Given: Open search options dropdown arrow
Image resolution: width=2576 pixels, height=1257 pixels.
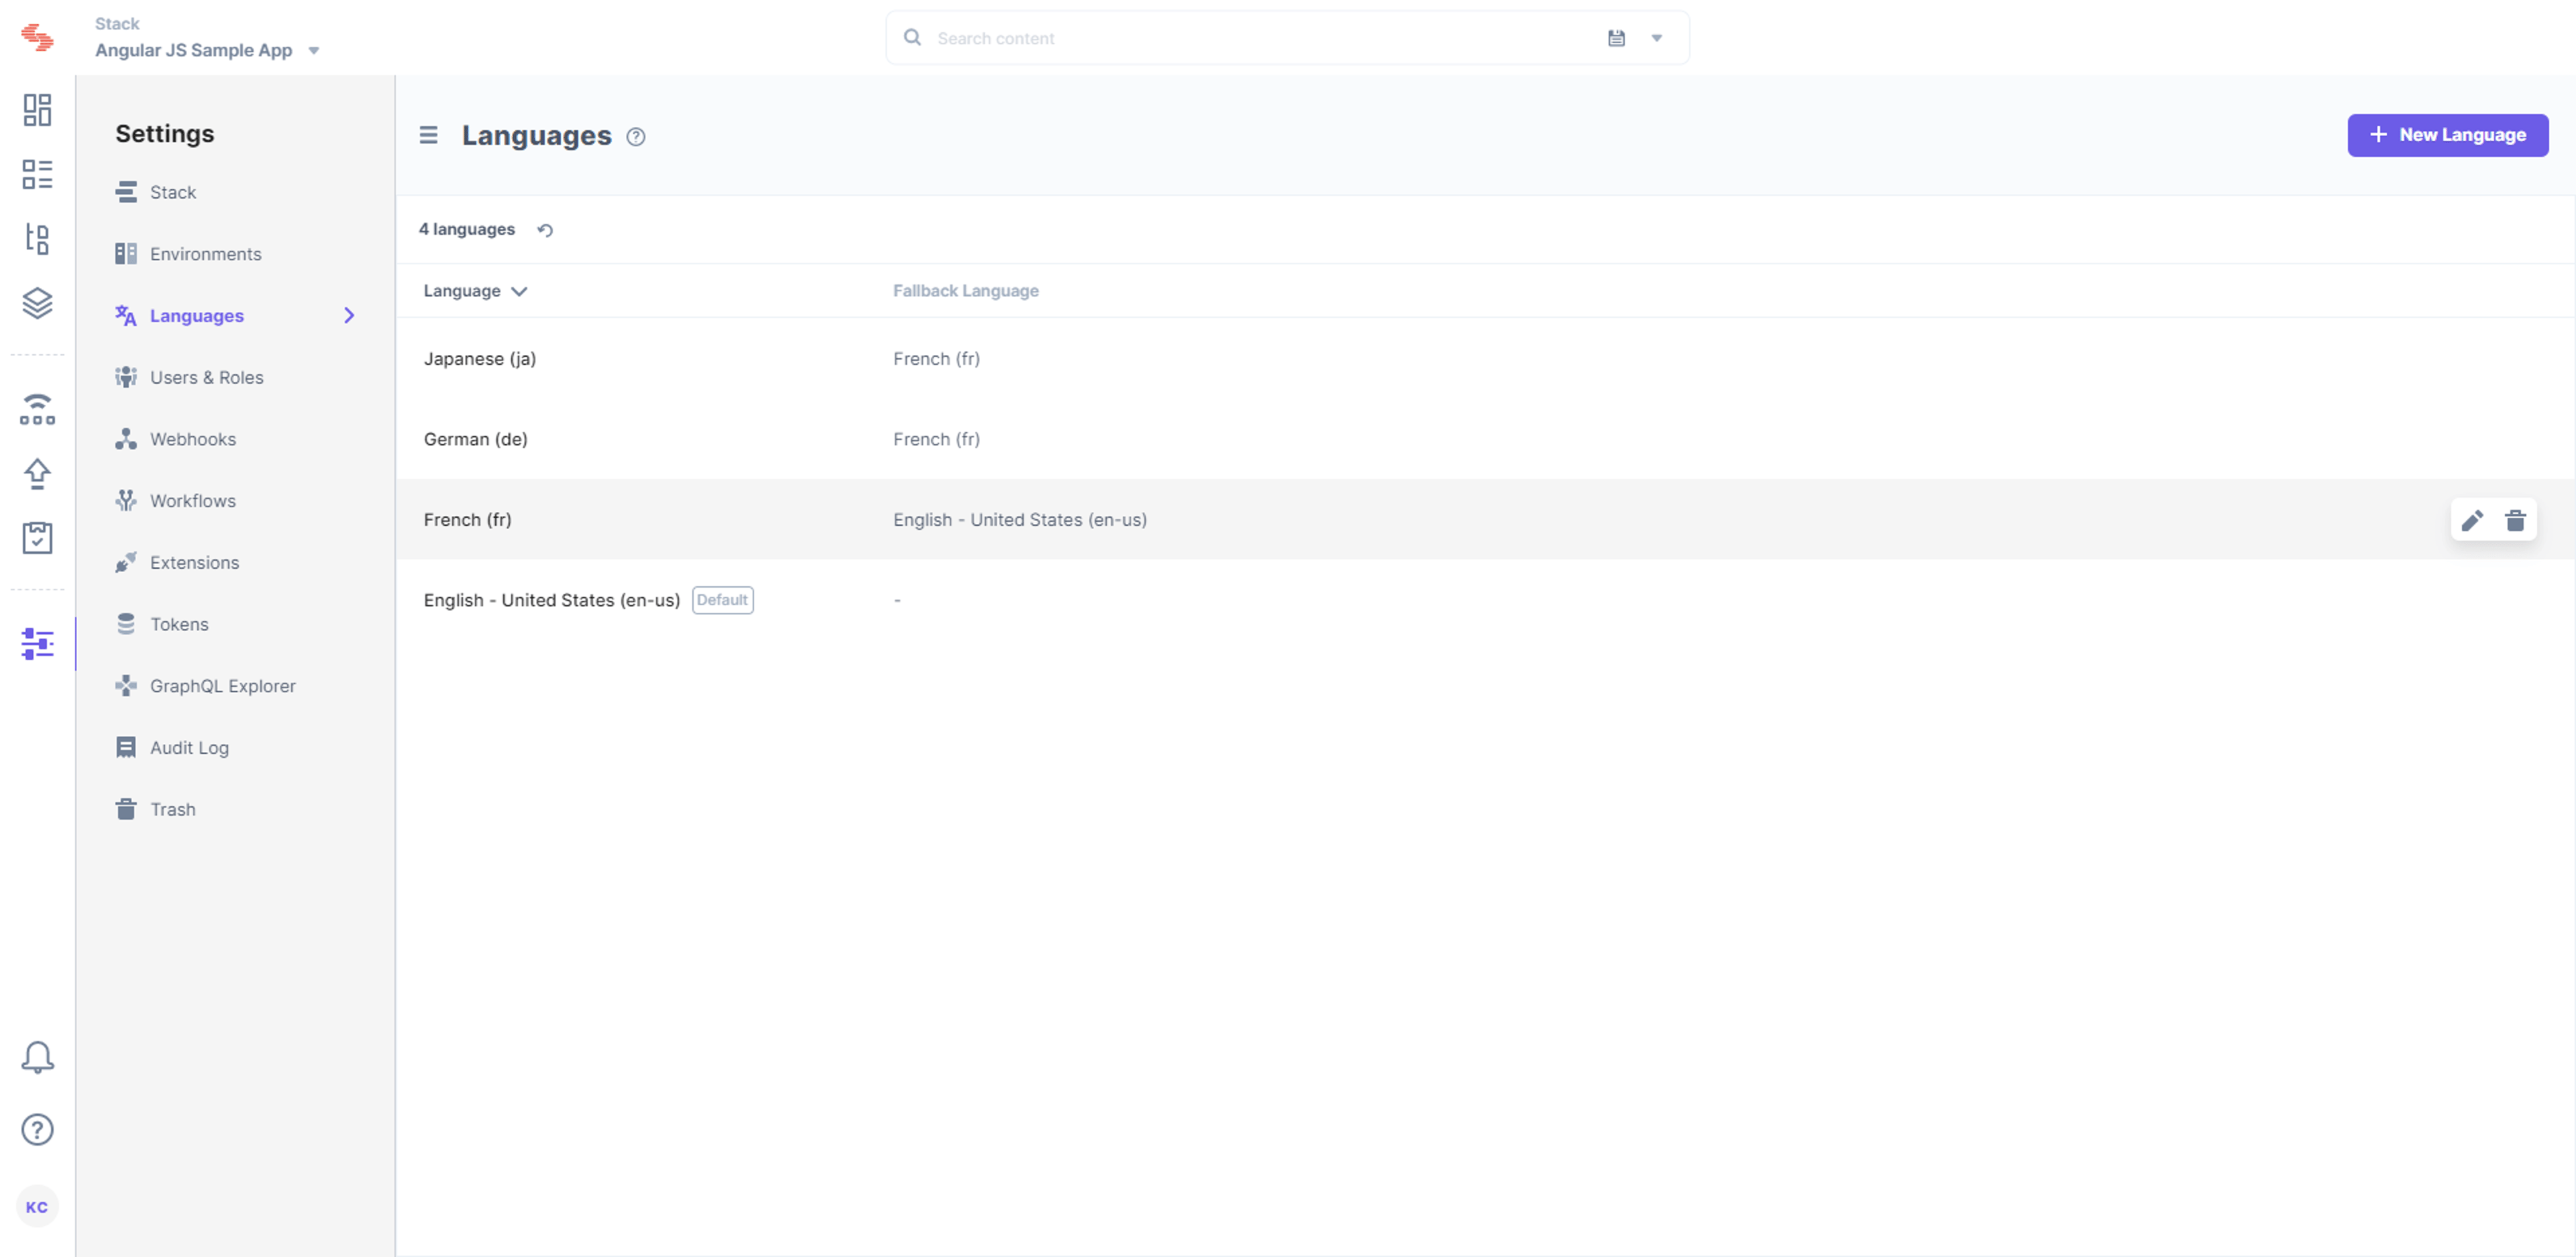Looking at the screenshot, I should tap(1656, 38).
